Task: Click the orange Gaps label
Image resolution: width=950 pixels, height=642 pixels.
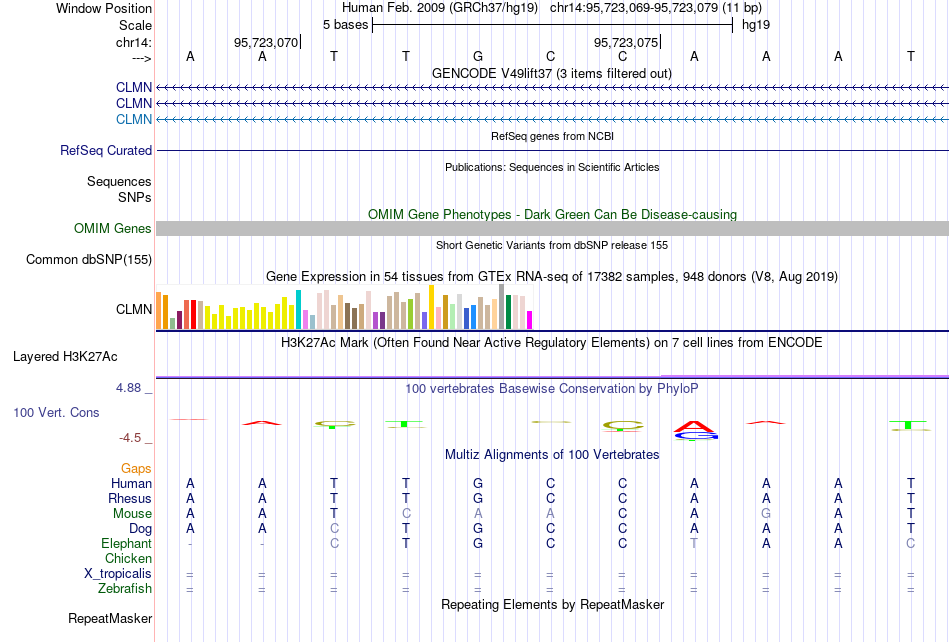Action: 136,468
